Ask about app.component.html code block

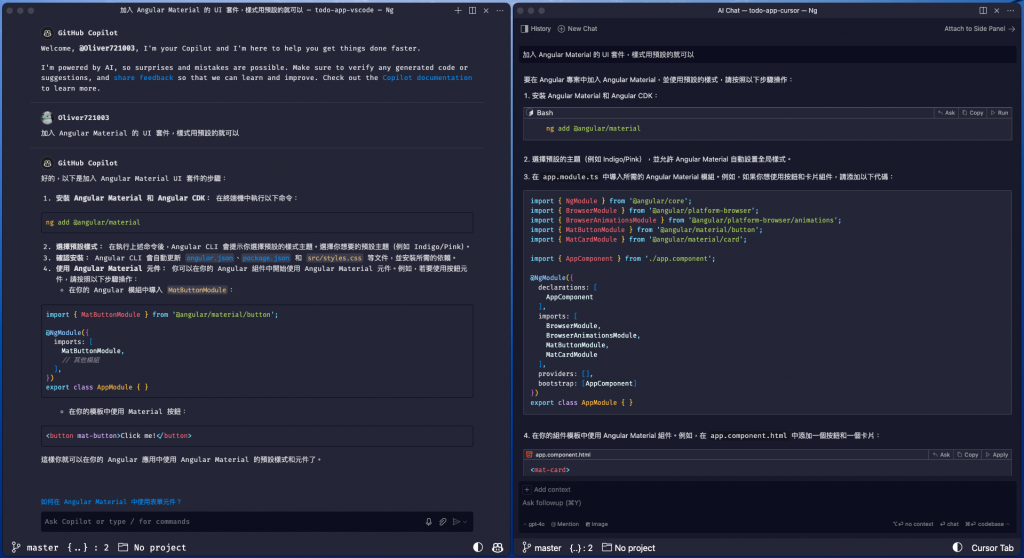click(x=941, y=455)
